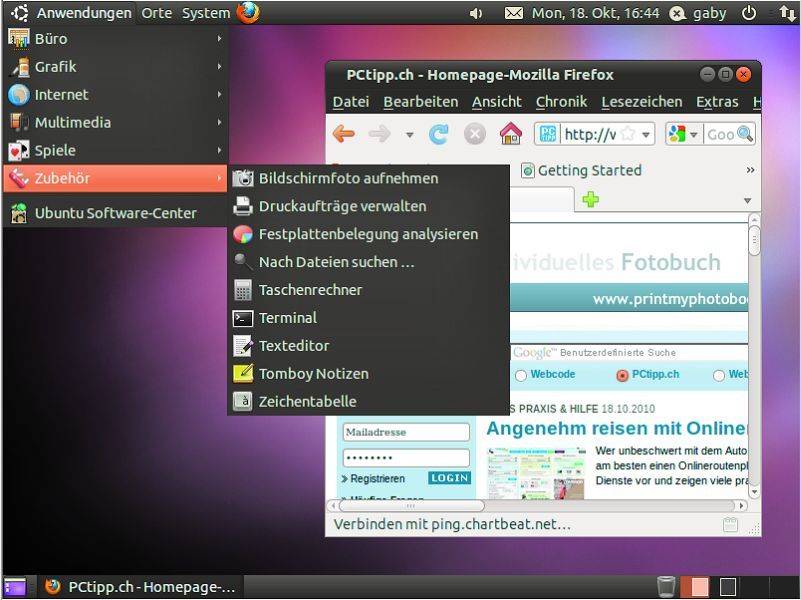Click the PCtipp site icon in address bar
This screenshot has height=600, width=801.
(548, 134)
